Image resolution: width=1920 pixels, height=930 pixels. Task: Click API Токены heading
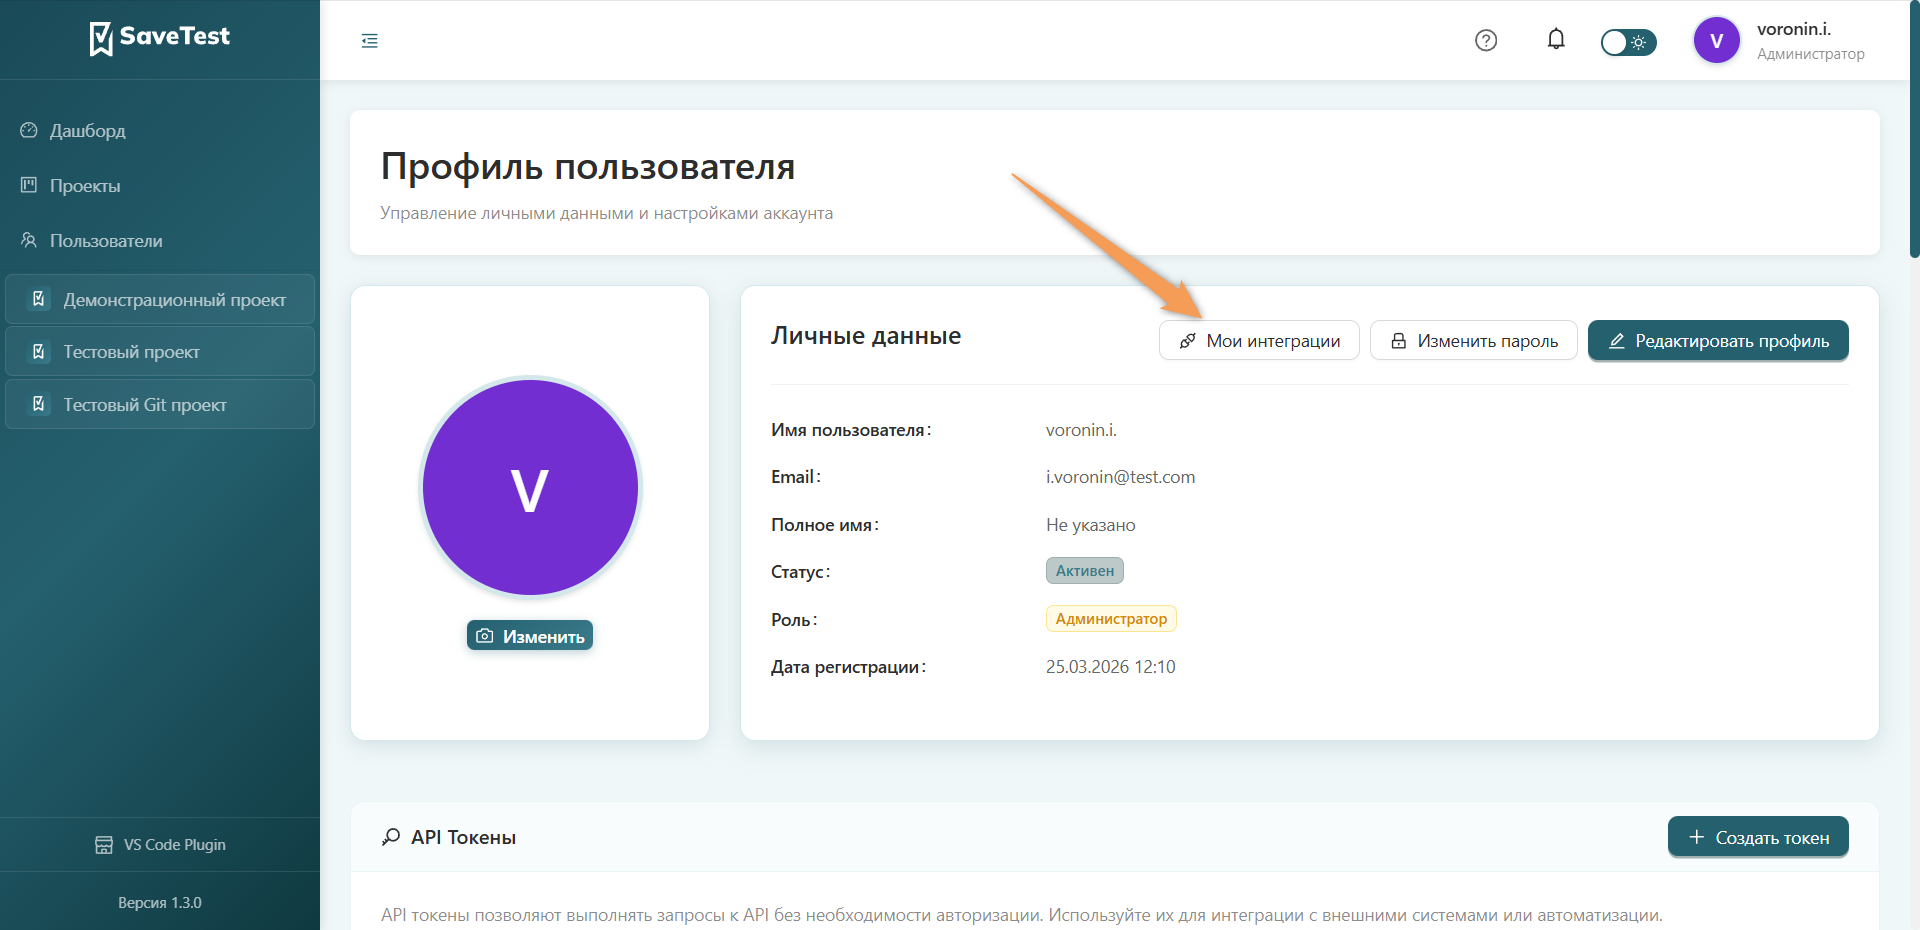point(464,838)
